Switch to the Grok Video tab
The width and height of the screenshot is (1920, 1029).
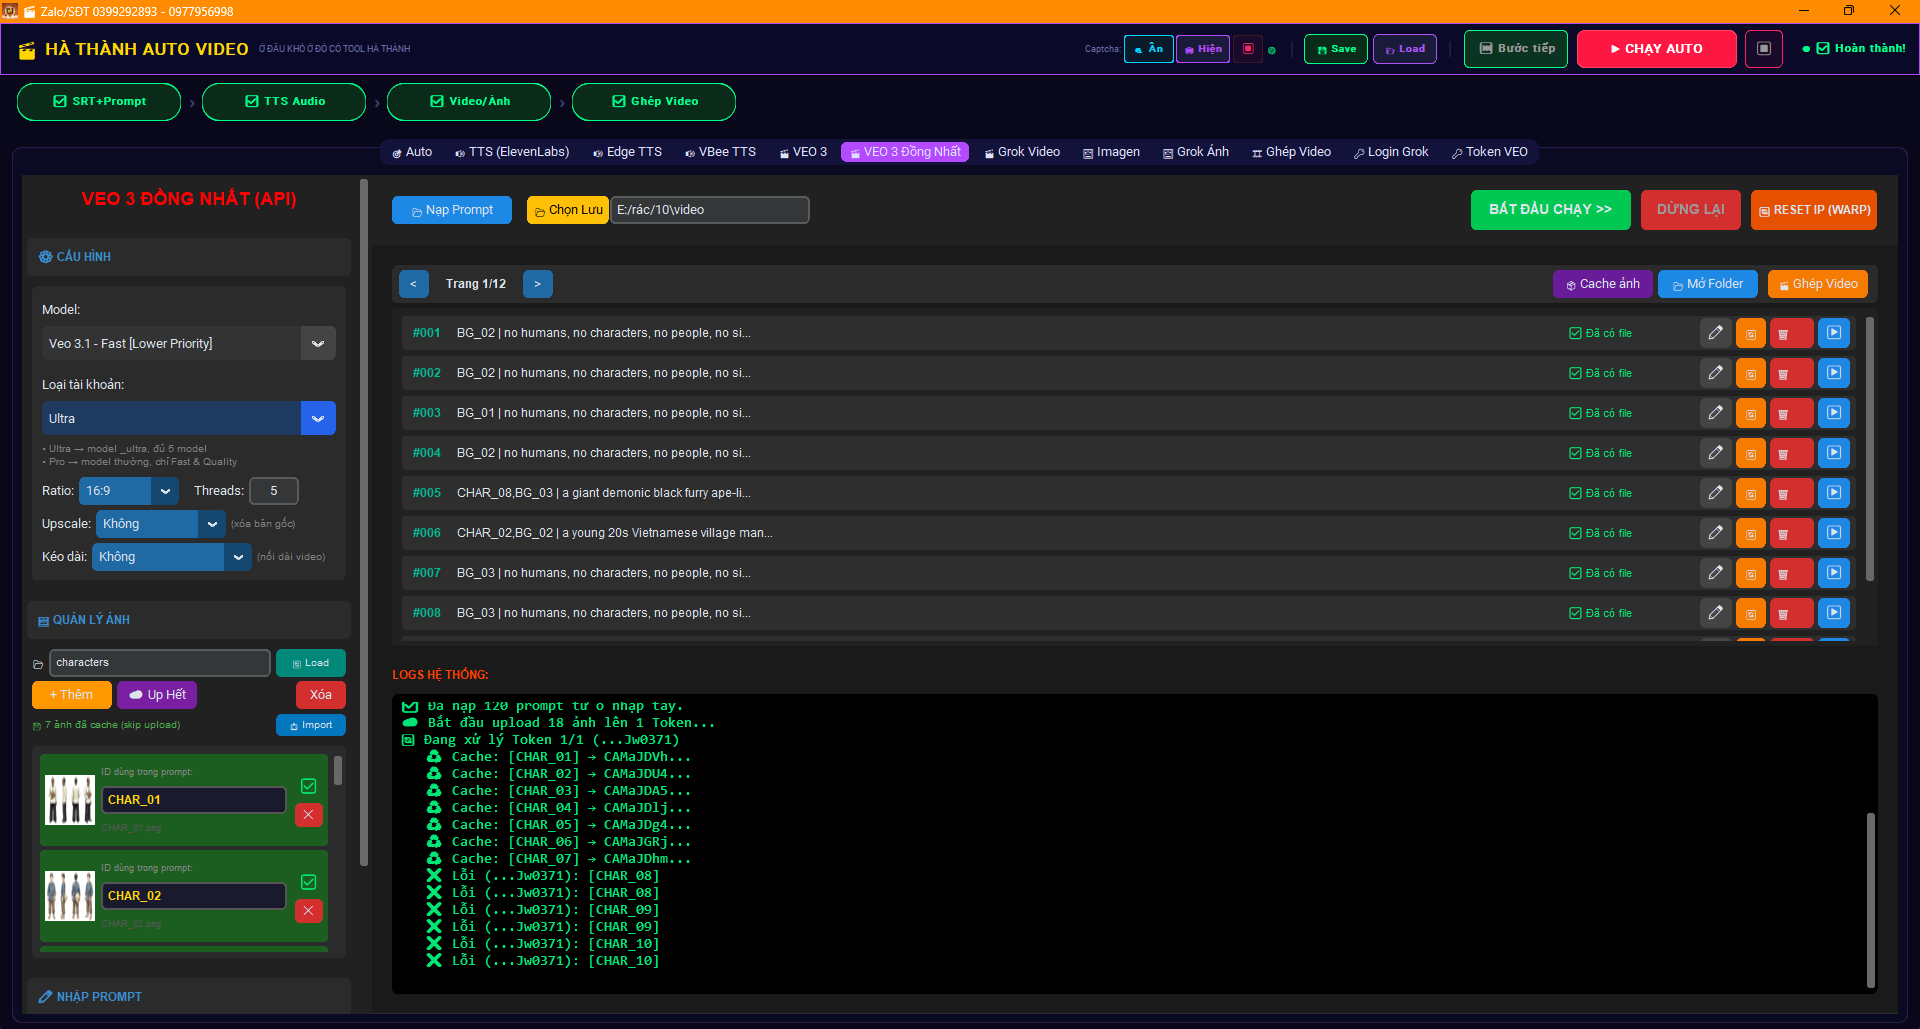1022,152
